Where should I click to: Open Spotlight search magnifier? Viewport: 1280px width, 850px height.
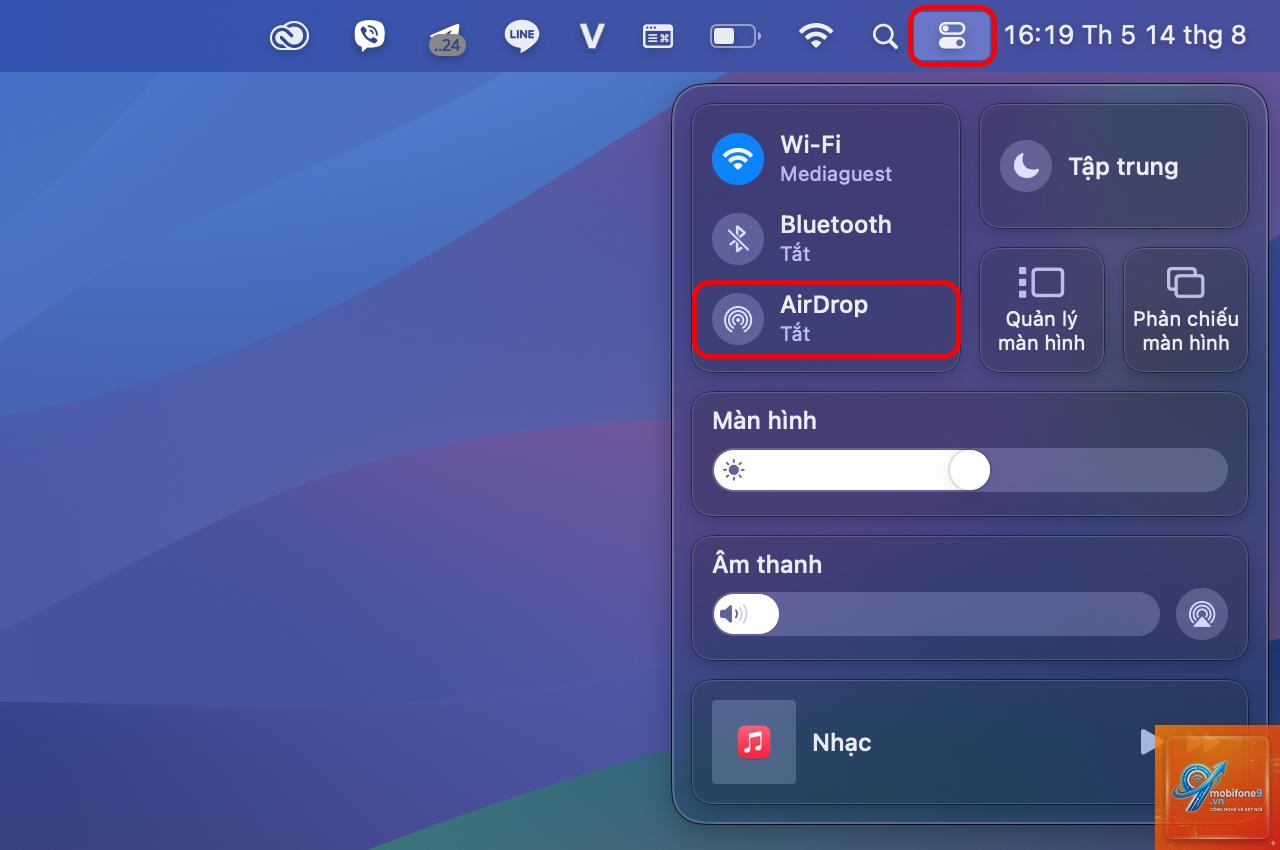click(x=884, y=37)
